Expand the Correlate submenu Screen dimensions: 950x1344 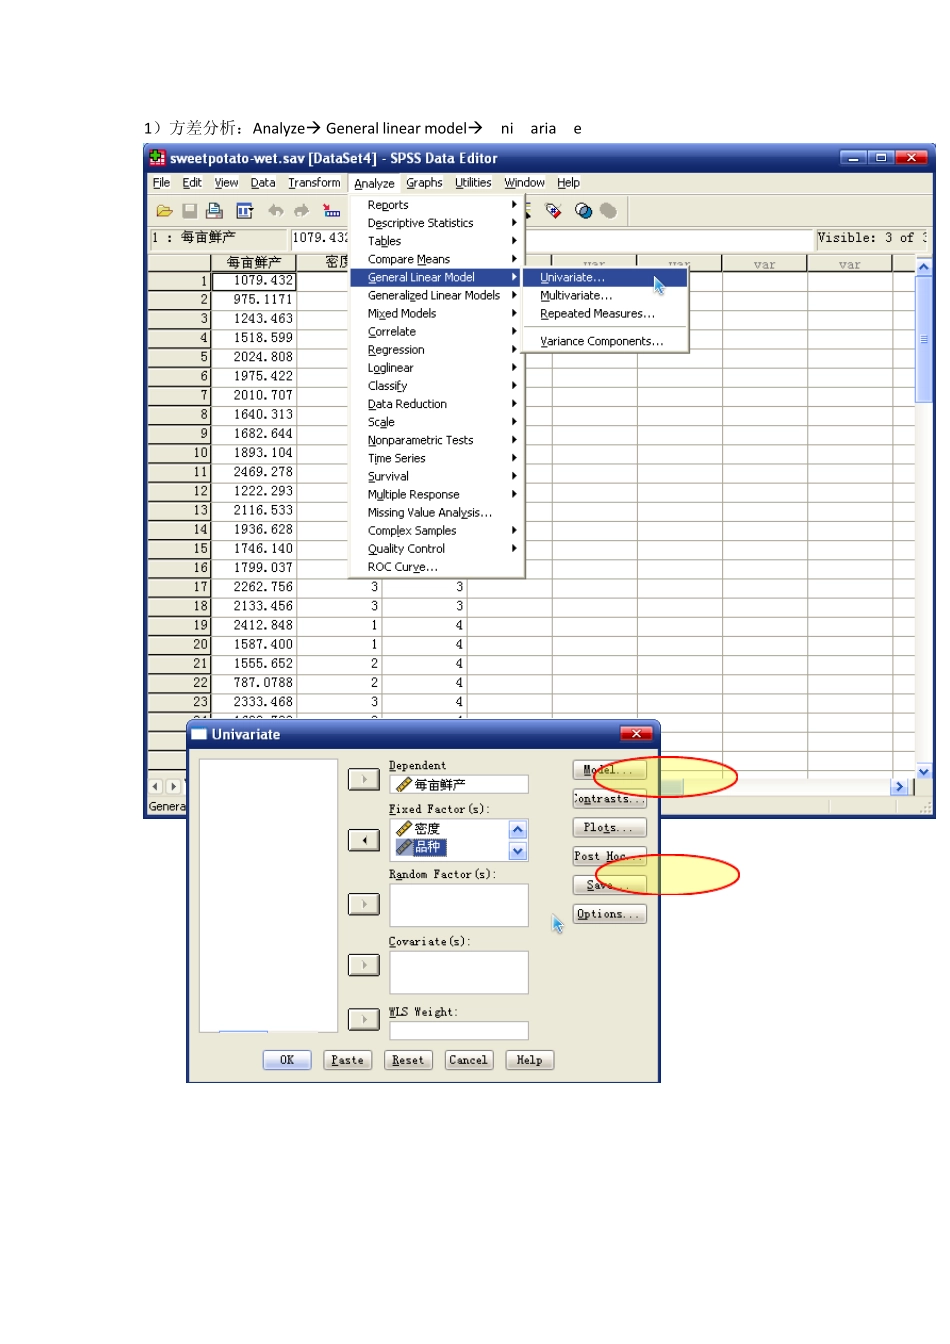pos(437,332)
